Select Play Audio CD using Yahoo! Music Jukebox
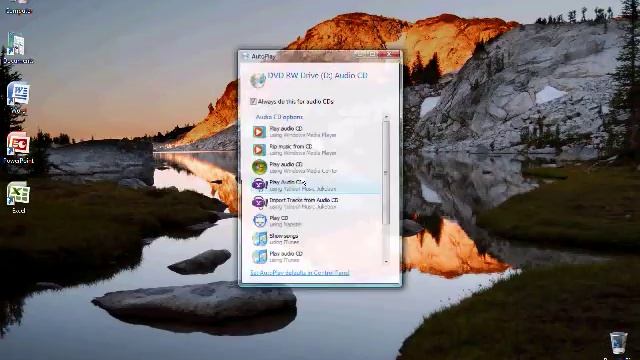 pyautogui.click(x=316, y=185)
